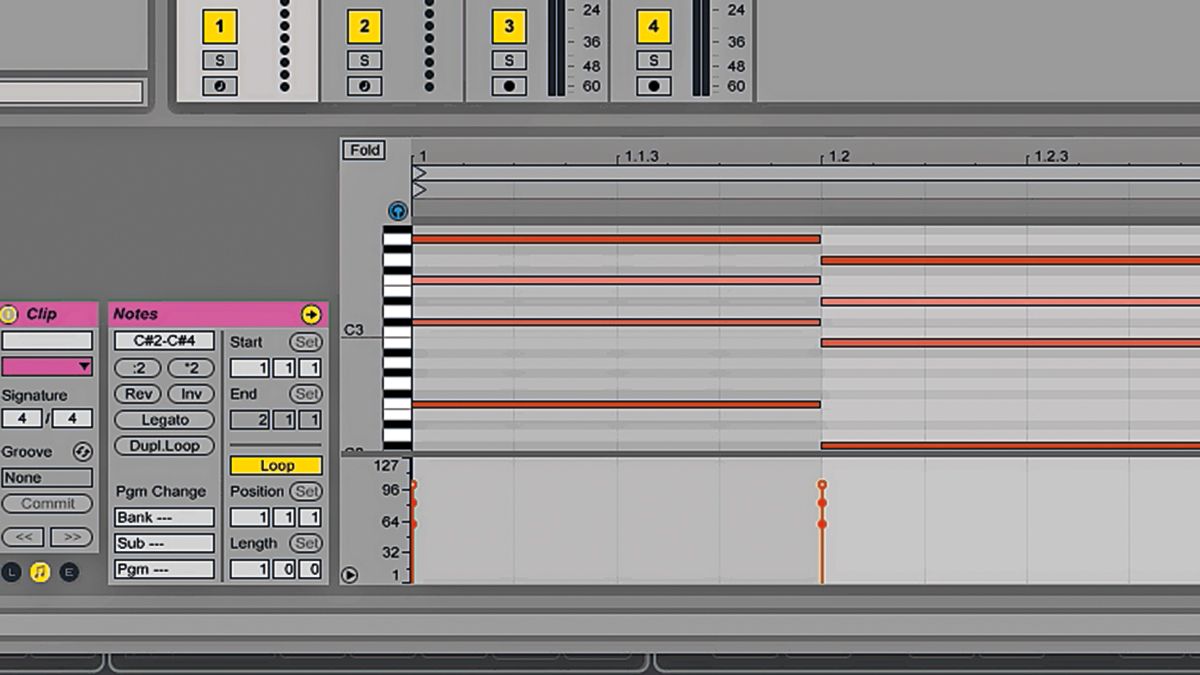Toggle clip activation in the Clip header
Screen dimensions: 1200x675
10,314
